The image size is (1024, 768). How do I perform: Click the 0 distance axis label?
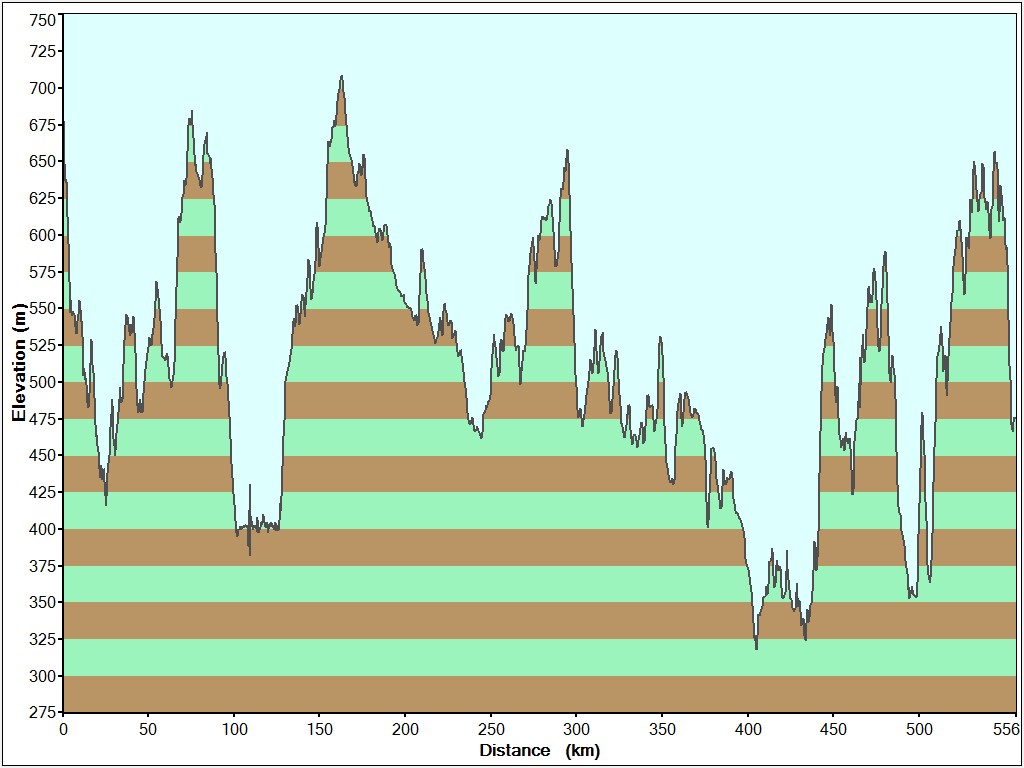point(63,729)
